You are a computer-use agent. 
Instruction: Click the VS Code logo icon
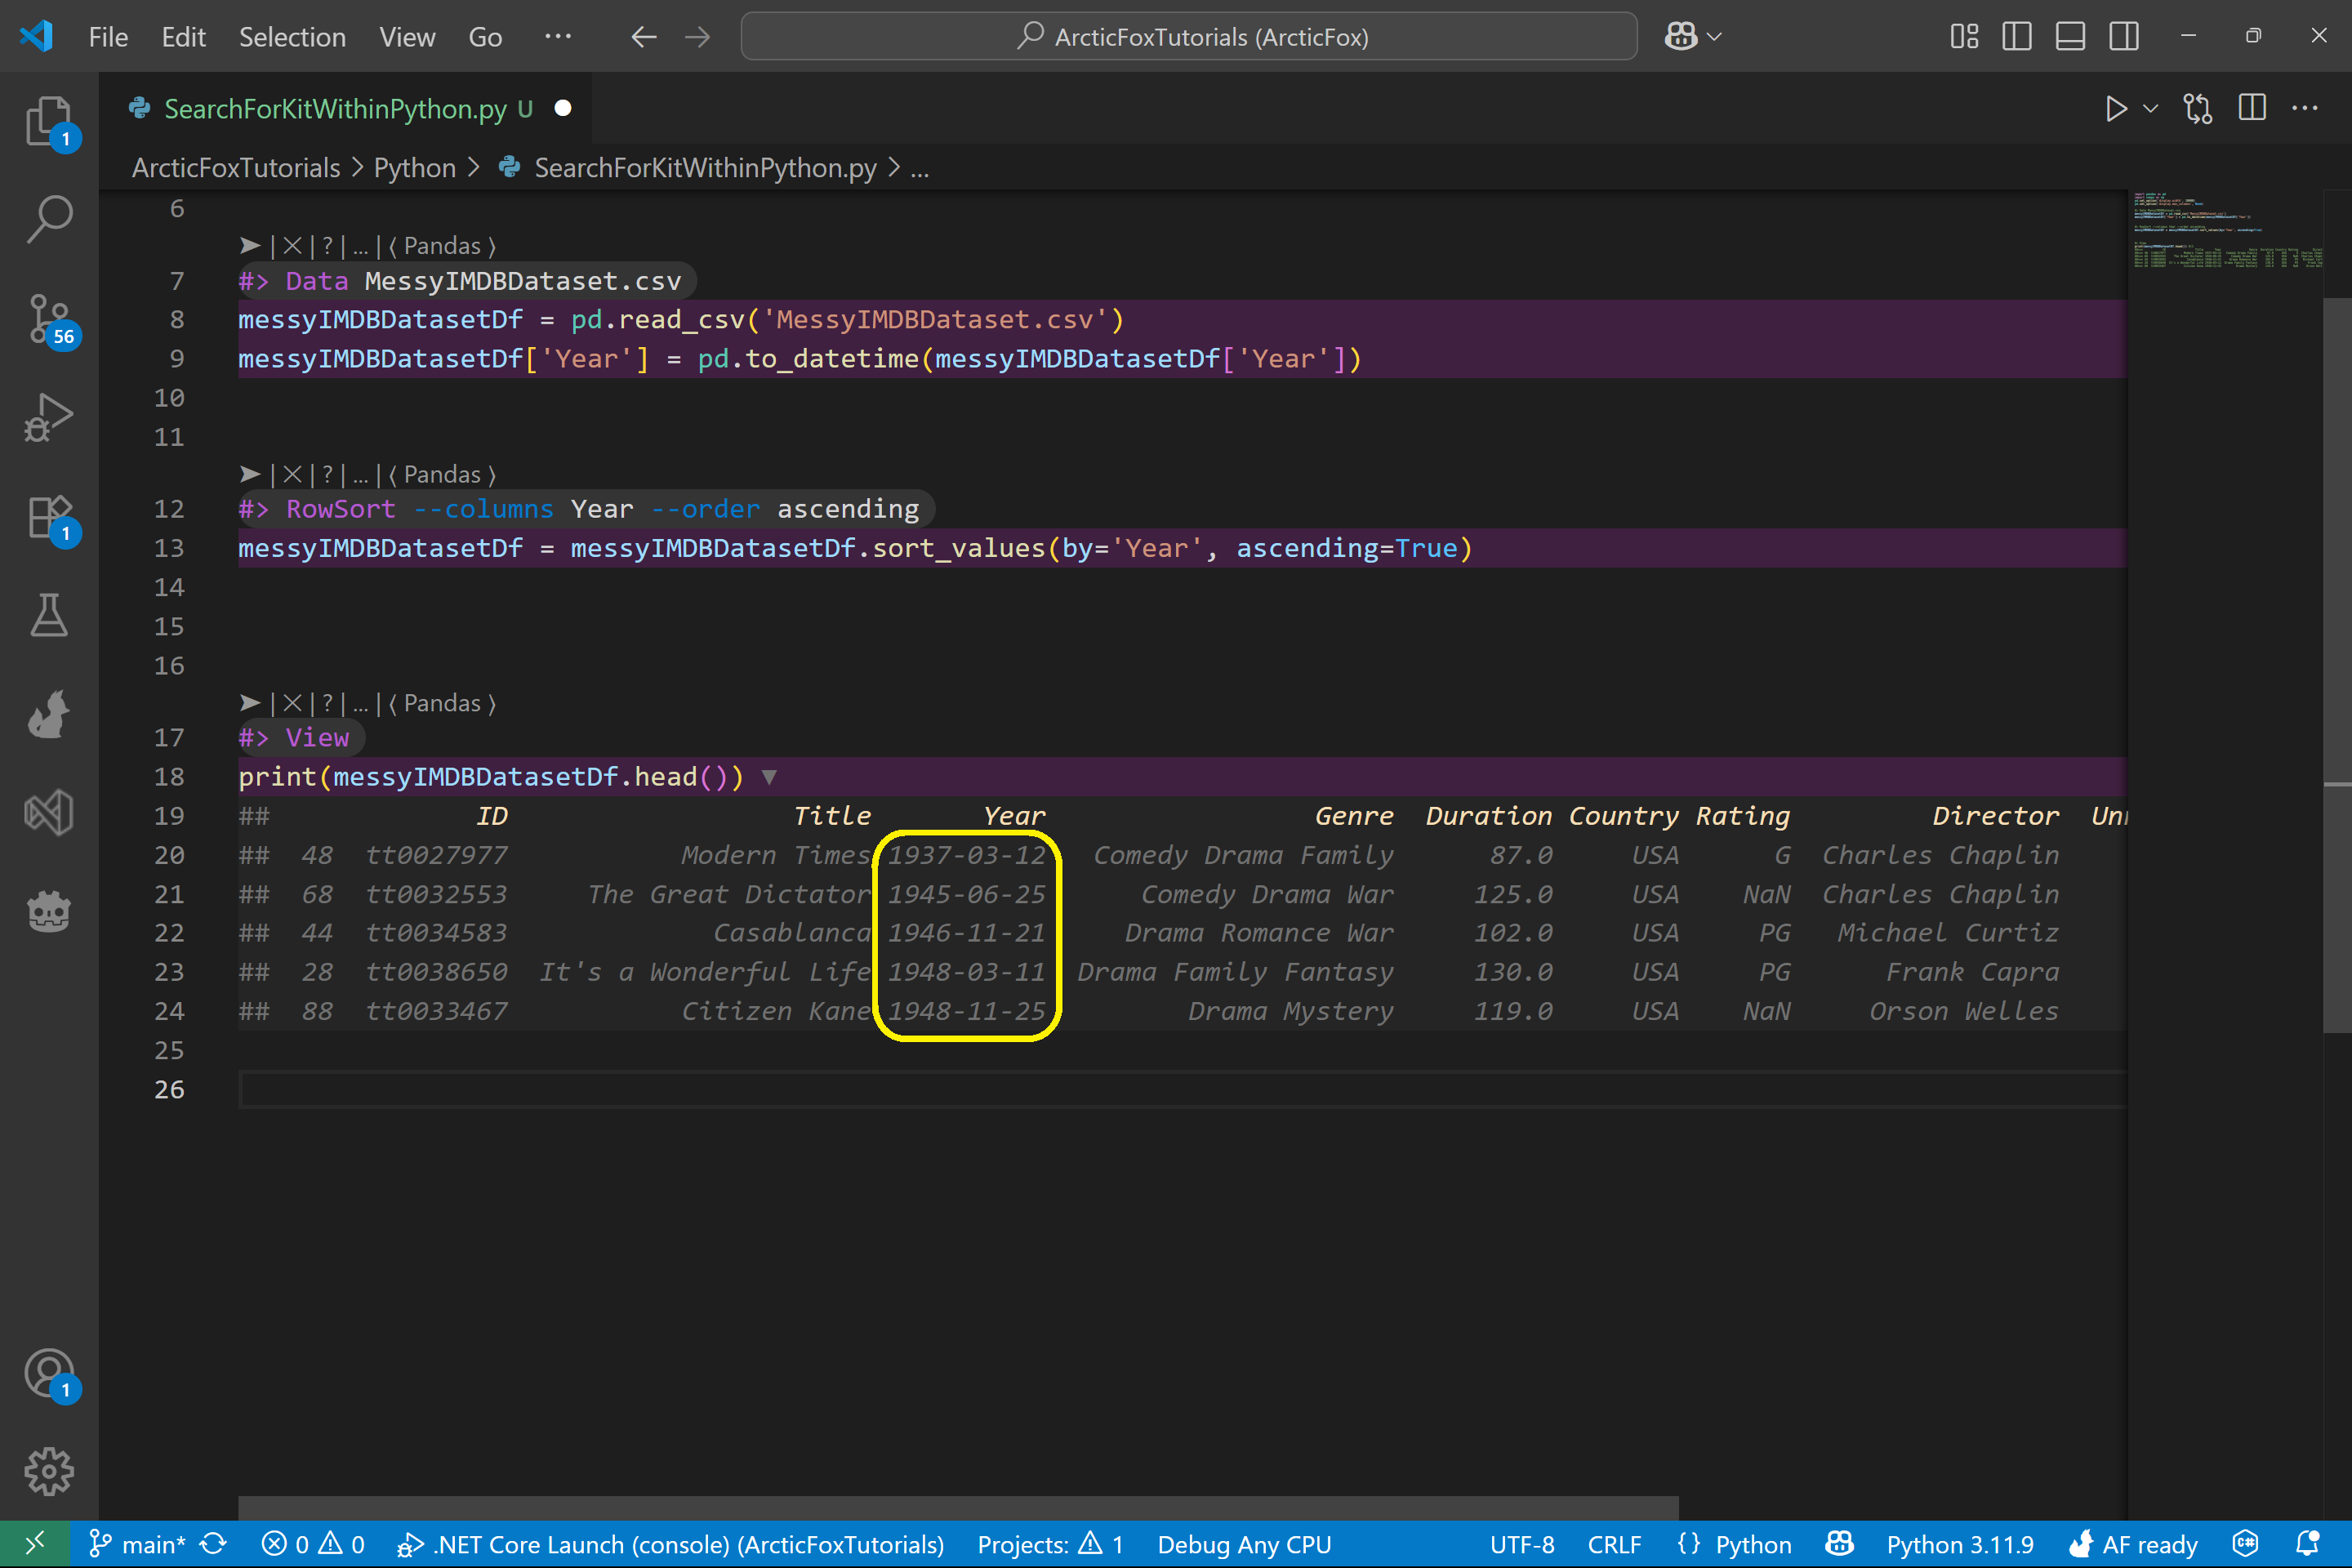[x=36, y=37]
